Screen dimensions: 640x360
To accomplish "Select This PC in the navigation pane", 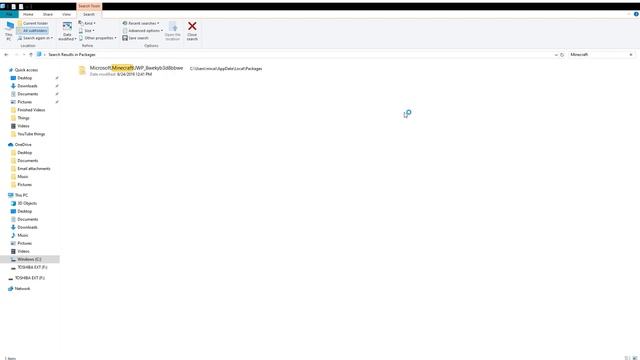I will (x=21, y=196).
